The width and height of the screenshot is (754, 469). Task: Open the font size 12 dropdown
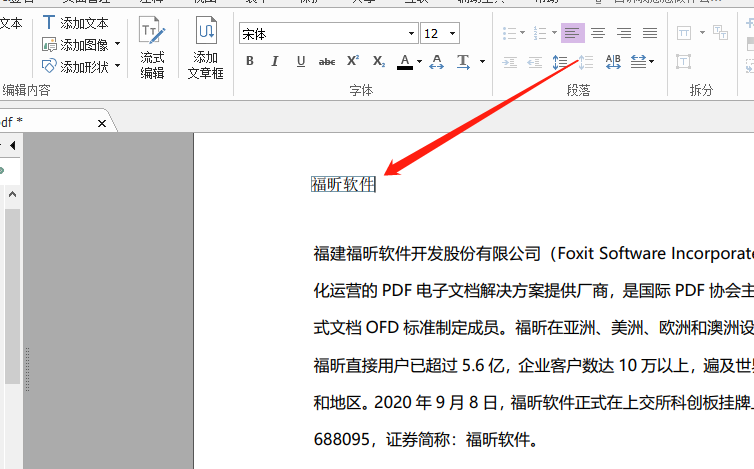[x=452, y=34]
